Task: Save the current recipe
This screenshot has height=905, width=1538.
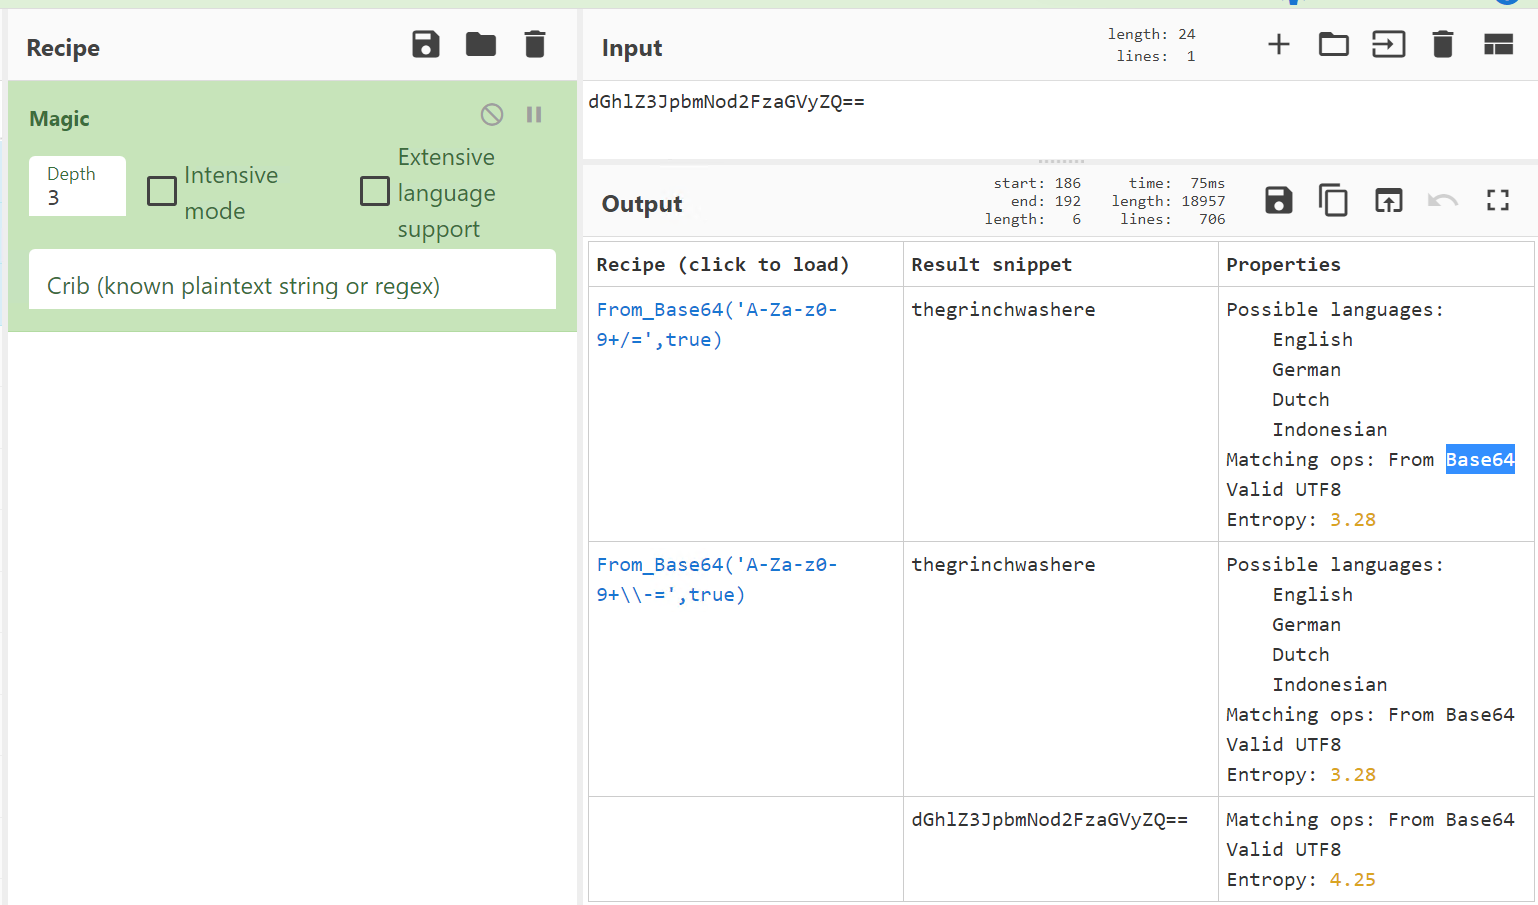Action: tap(426, 45)
